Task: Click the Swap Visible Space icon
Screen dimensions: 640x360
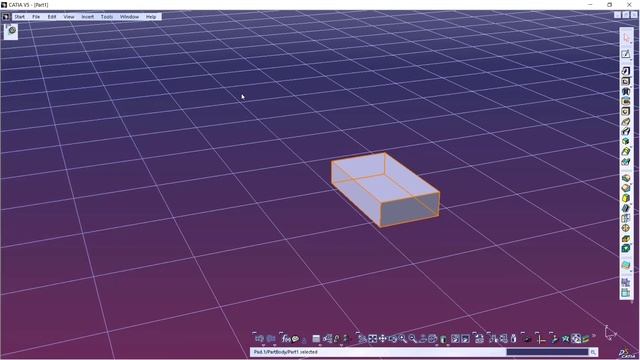Action: click(x=465, y=339)
